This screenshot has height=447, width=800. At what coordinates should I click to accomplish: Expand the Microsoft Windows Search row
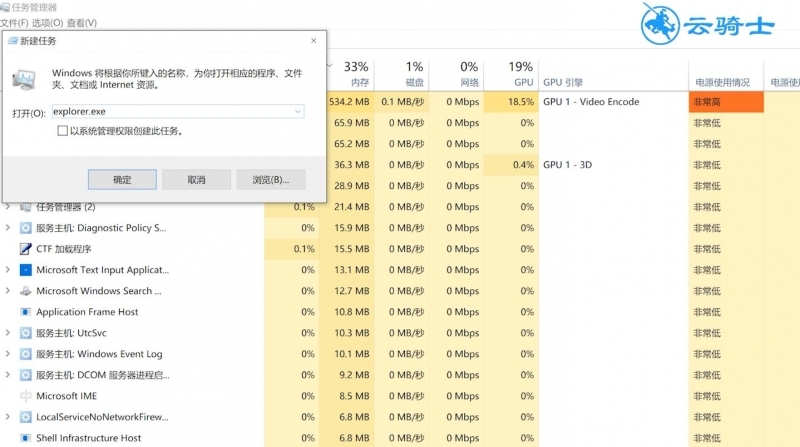pos(8,290)
